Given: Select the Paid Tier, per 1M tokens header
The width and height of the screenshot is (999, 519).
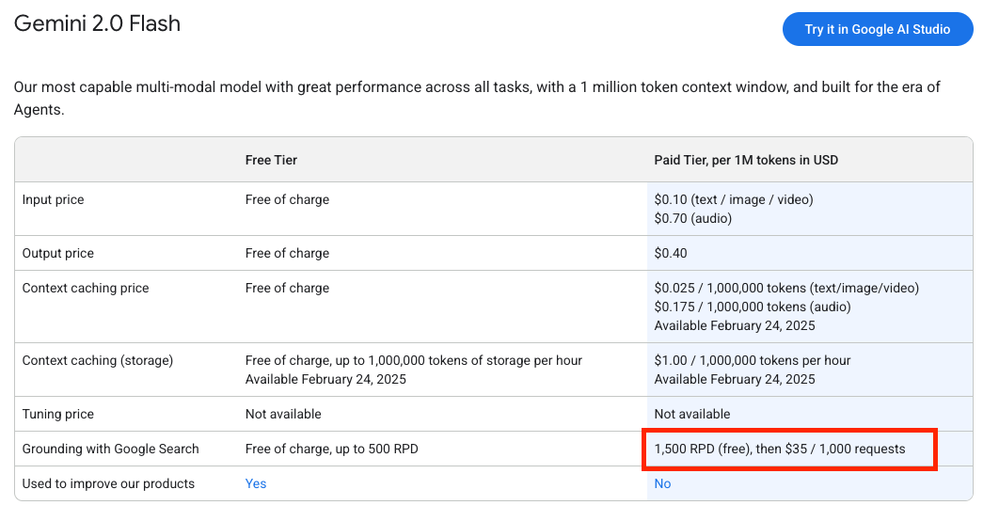Looking at the screenshot, I should 745,160.
